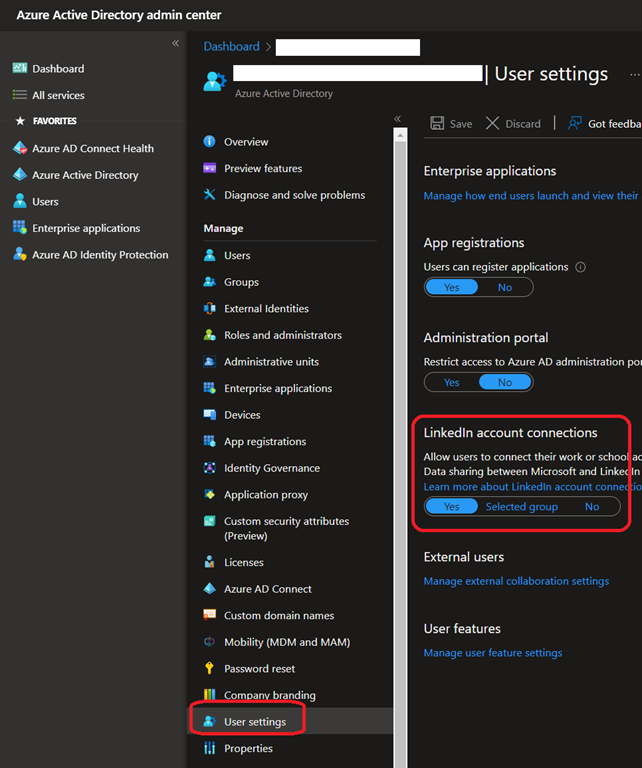The height and width of the screenshot is (768, 642).
Task: Collapse the far-left navigation sidebar
Action: coord(175,43)
